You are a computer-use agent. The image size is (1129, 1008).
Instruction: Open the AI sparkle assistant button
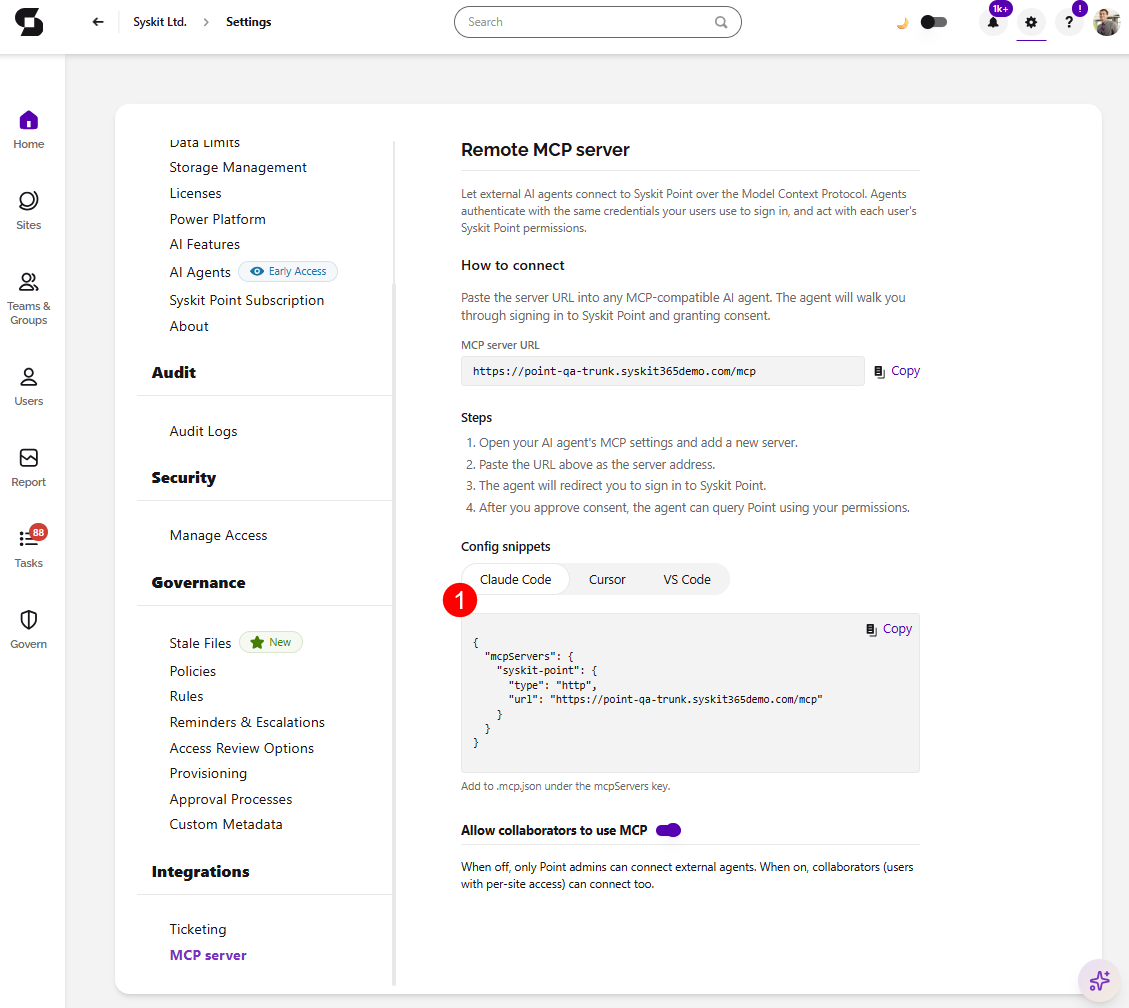click(x=1099, y=981)
